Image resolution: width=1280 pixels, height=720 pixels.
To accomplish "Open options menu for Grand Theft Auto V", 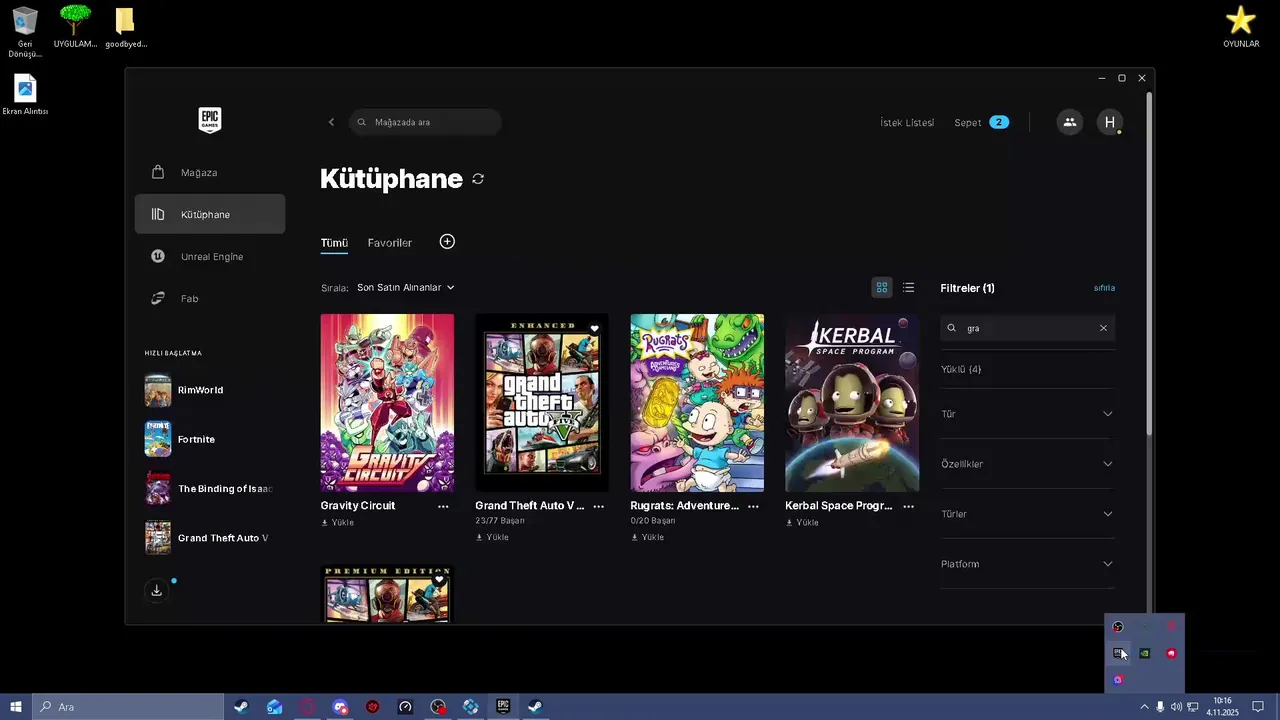I will point(598,506).
